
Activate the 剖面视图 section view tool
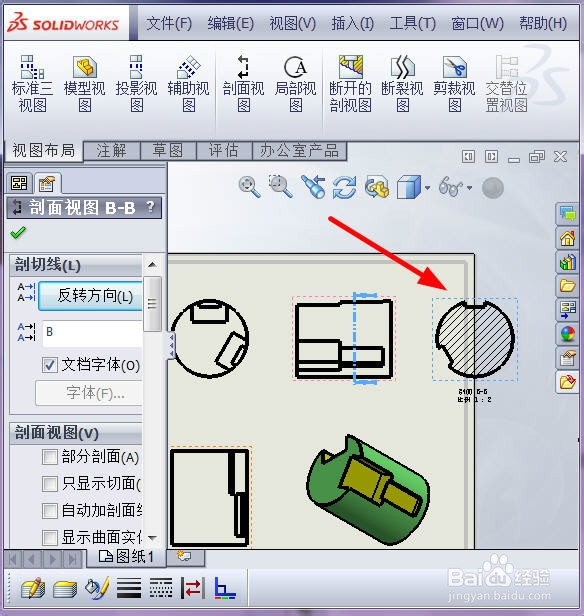243,84
